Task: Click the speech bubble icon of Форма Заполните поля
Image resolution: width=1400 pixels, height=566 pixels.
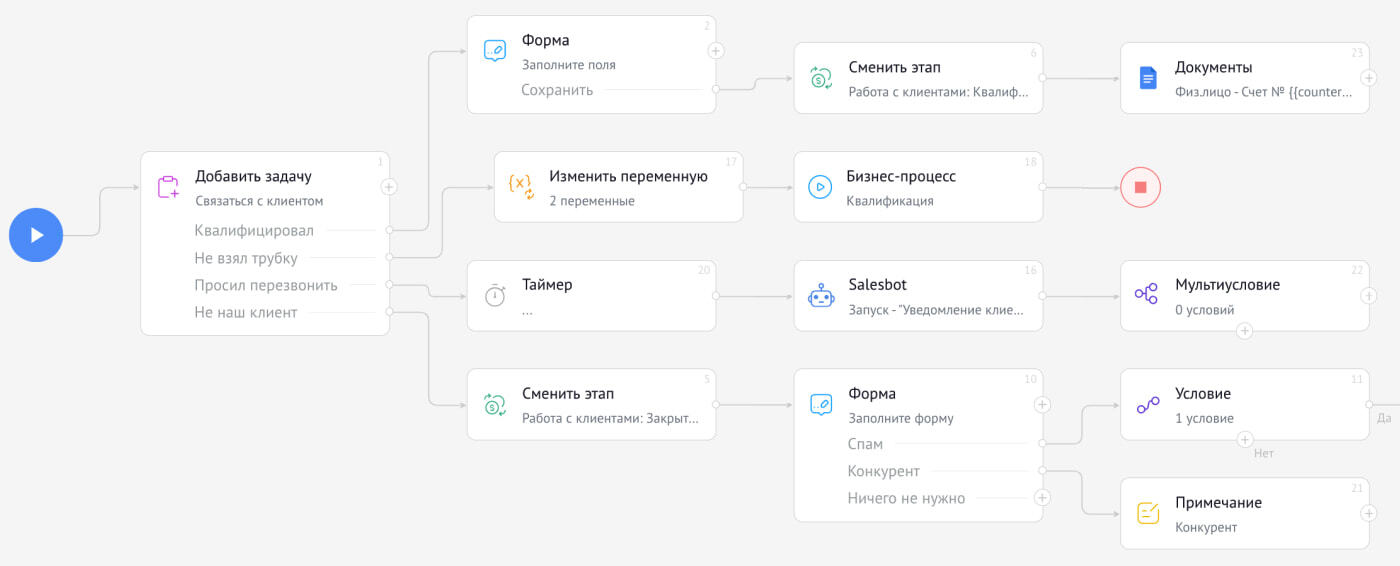Action: 495,51
